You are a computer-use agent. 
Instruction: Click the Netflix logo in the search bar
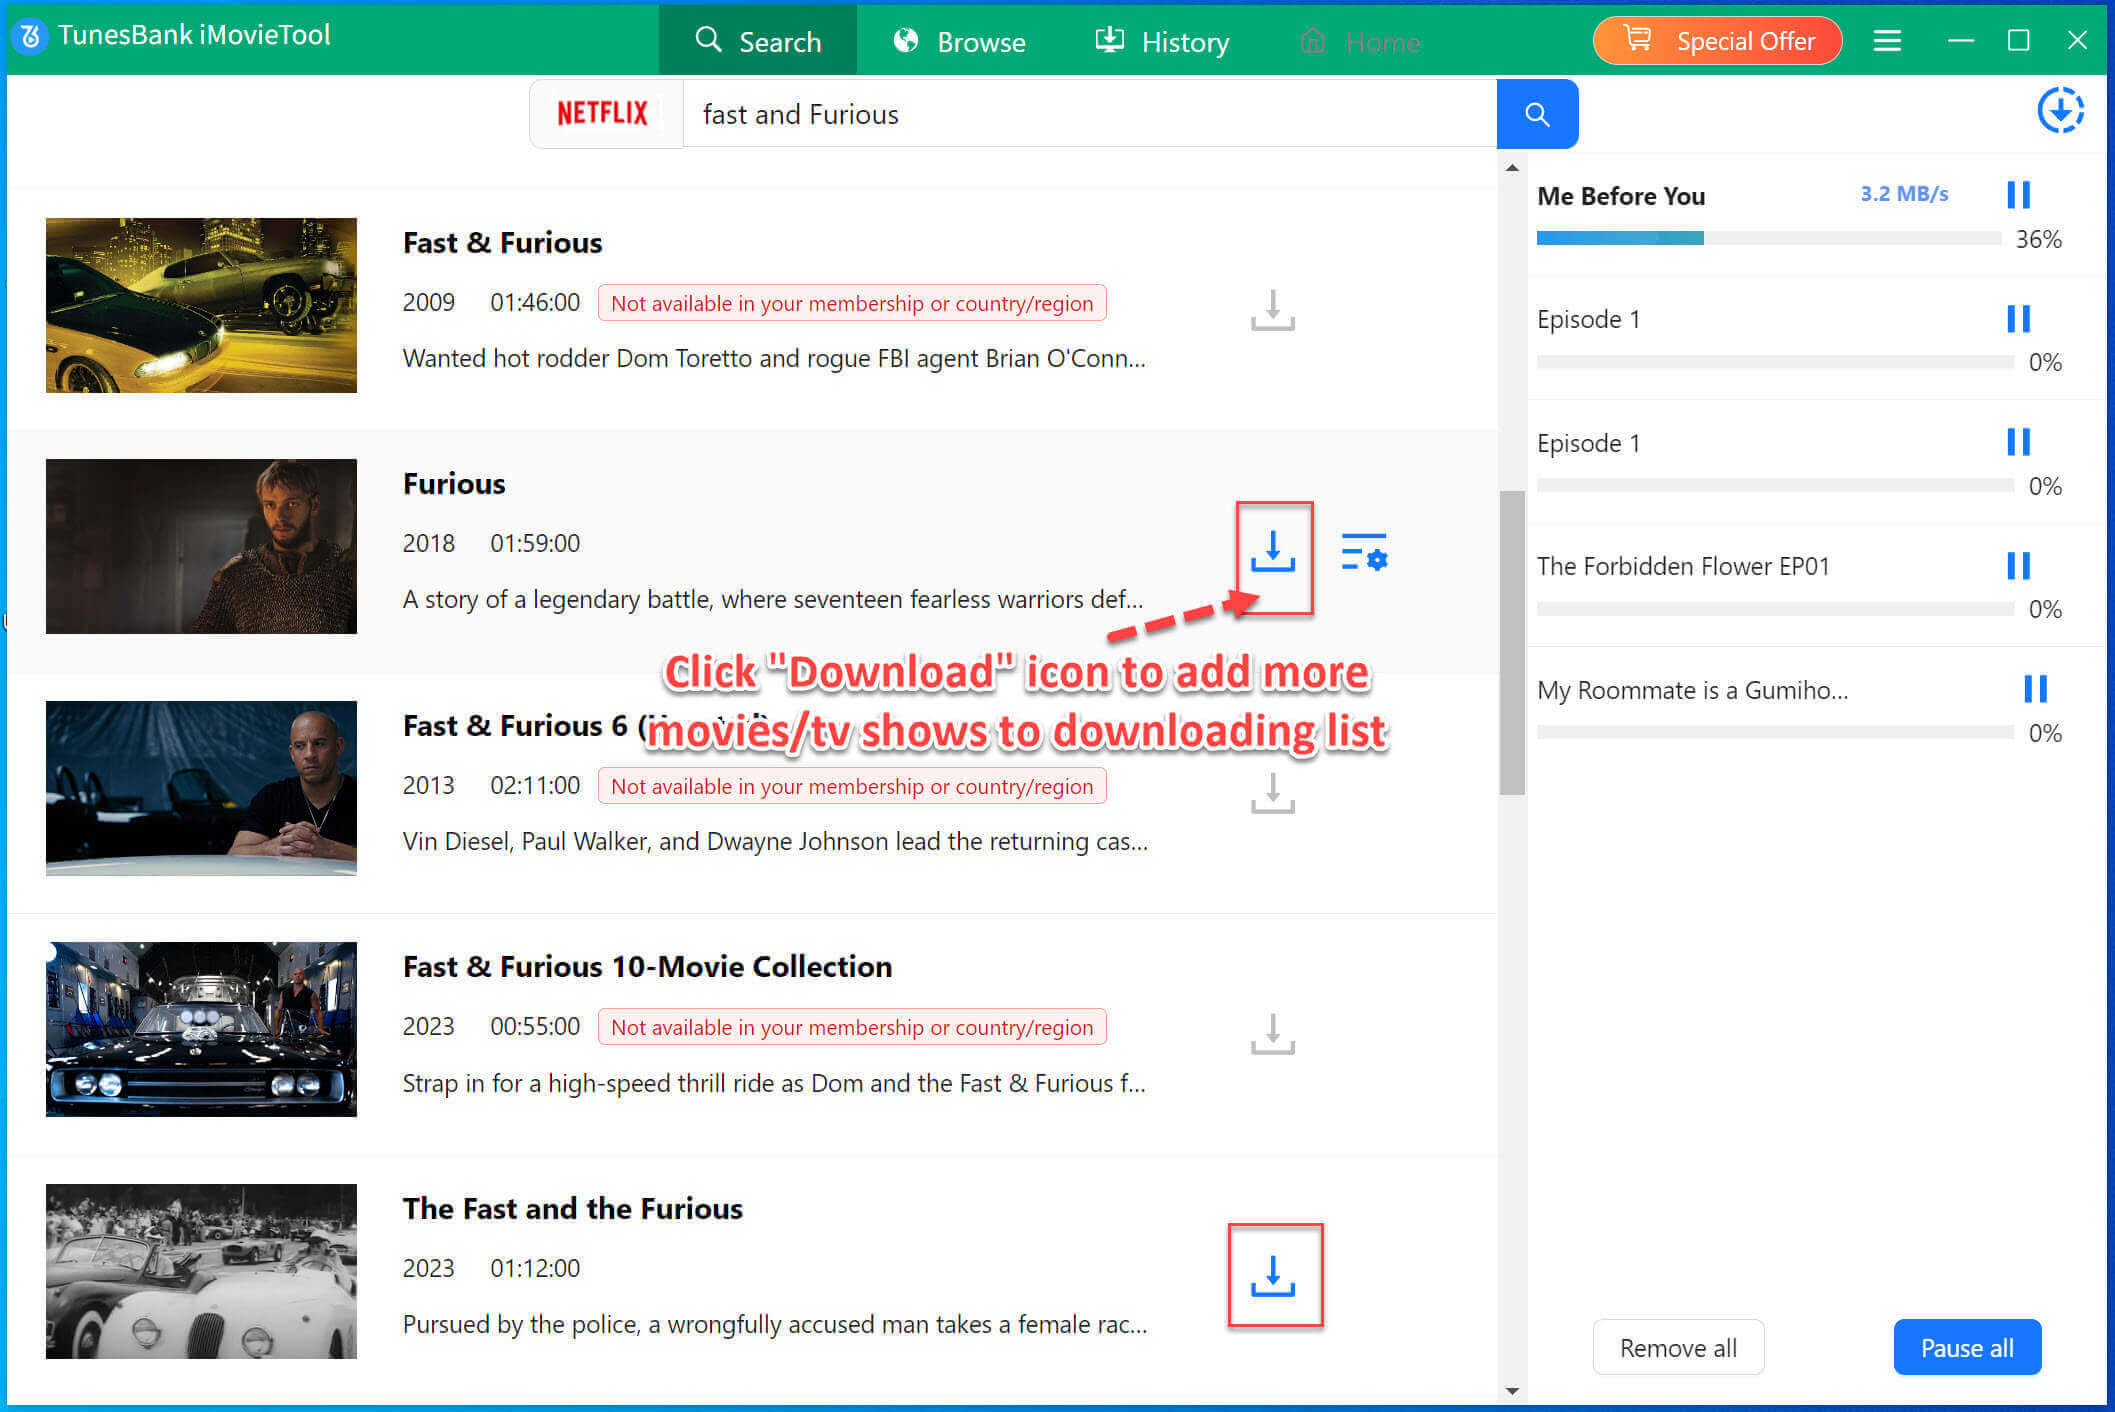[603, 113]
